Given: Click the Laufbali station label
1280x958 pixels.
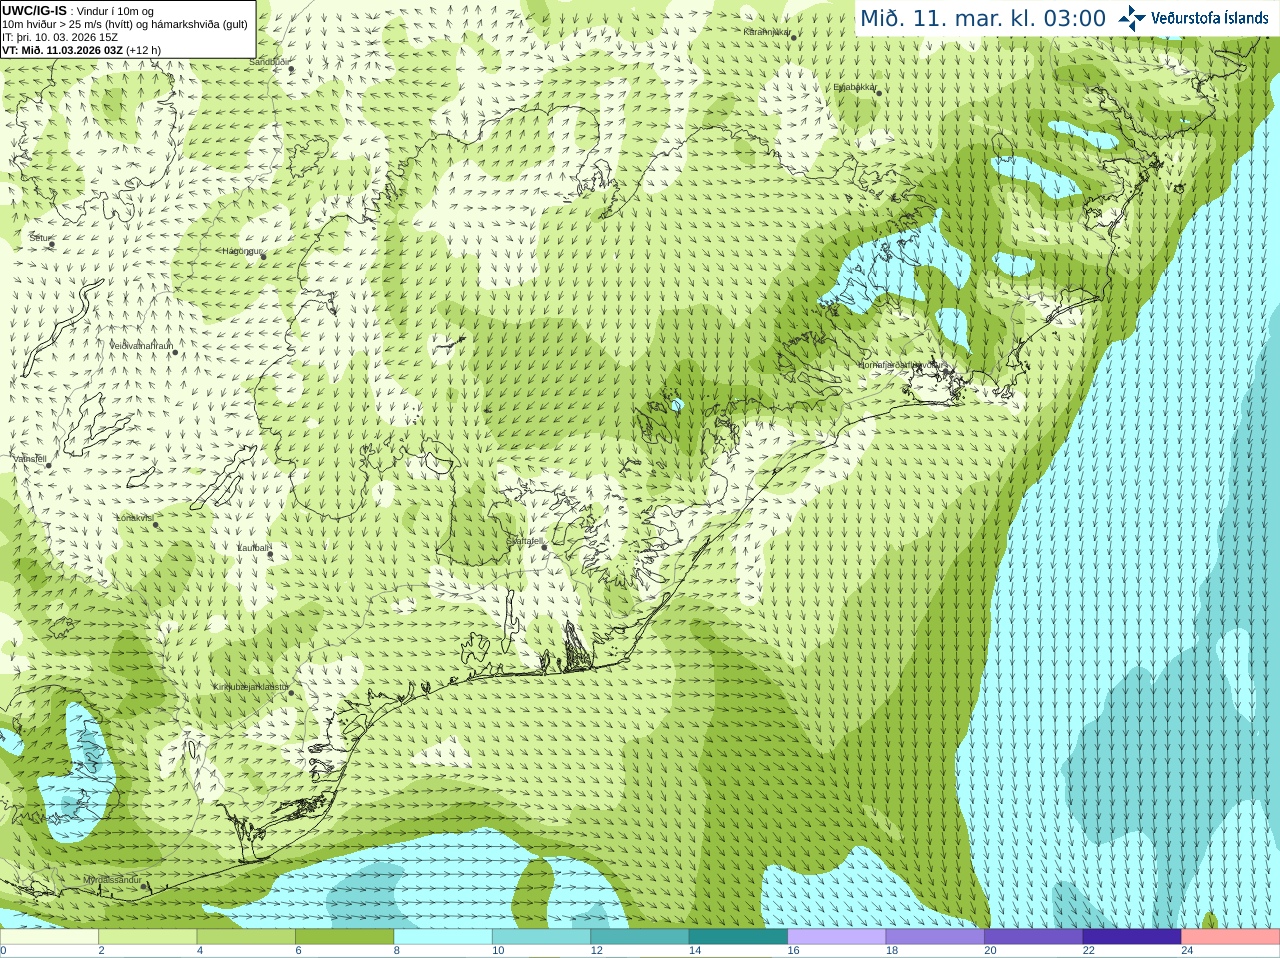Looking at the screenshot, I should tap(254, 548).
